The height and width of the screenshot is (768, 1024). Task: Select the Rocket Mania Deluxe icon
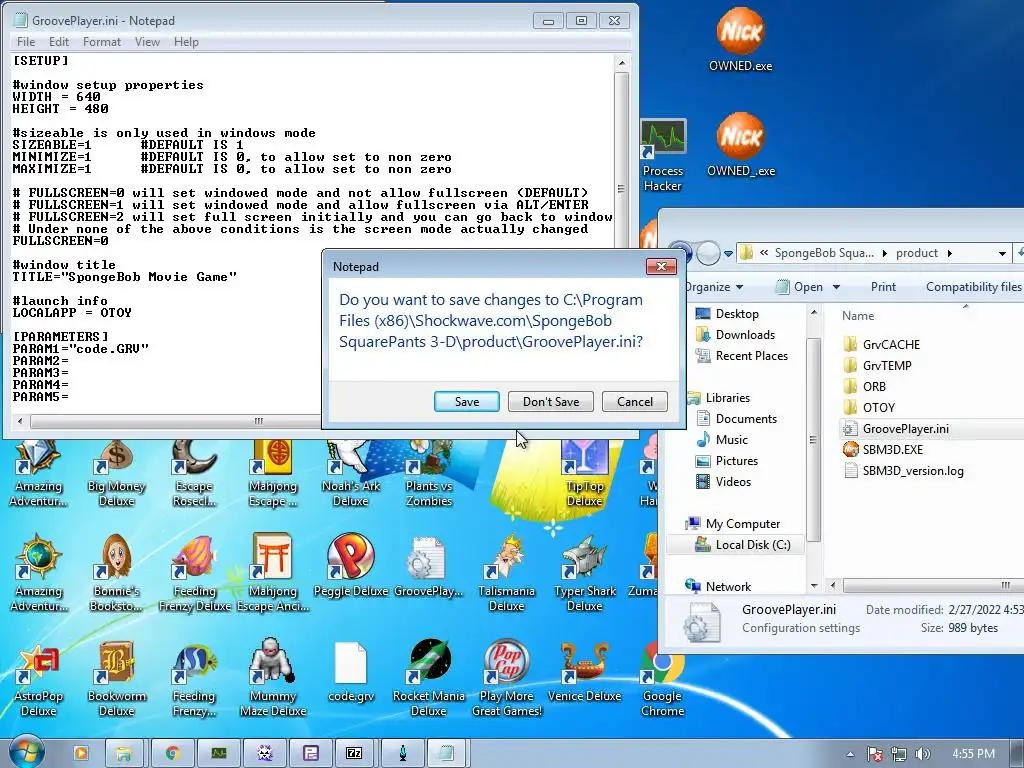click(x=428, y=678)
